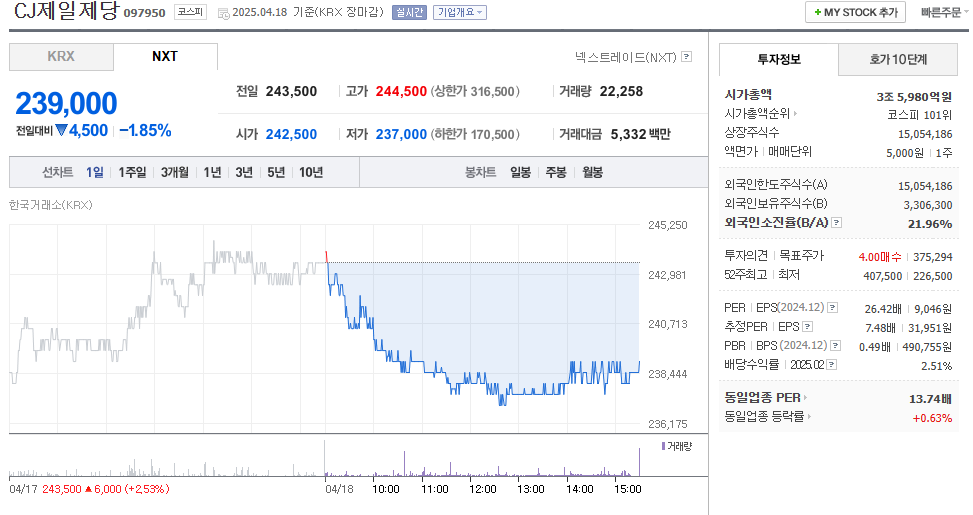Click the 26.42배 PER value
973x515 pixels.
(883, 309)
